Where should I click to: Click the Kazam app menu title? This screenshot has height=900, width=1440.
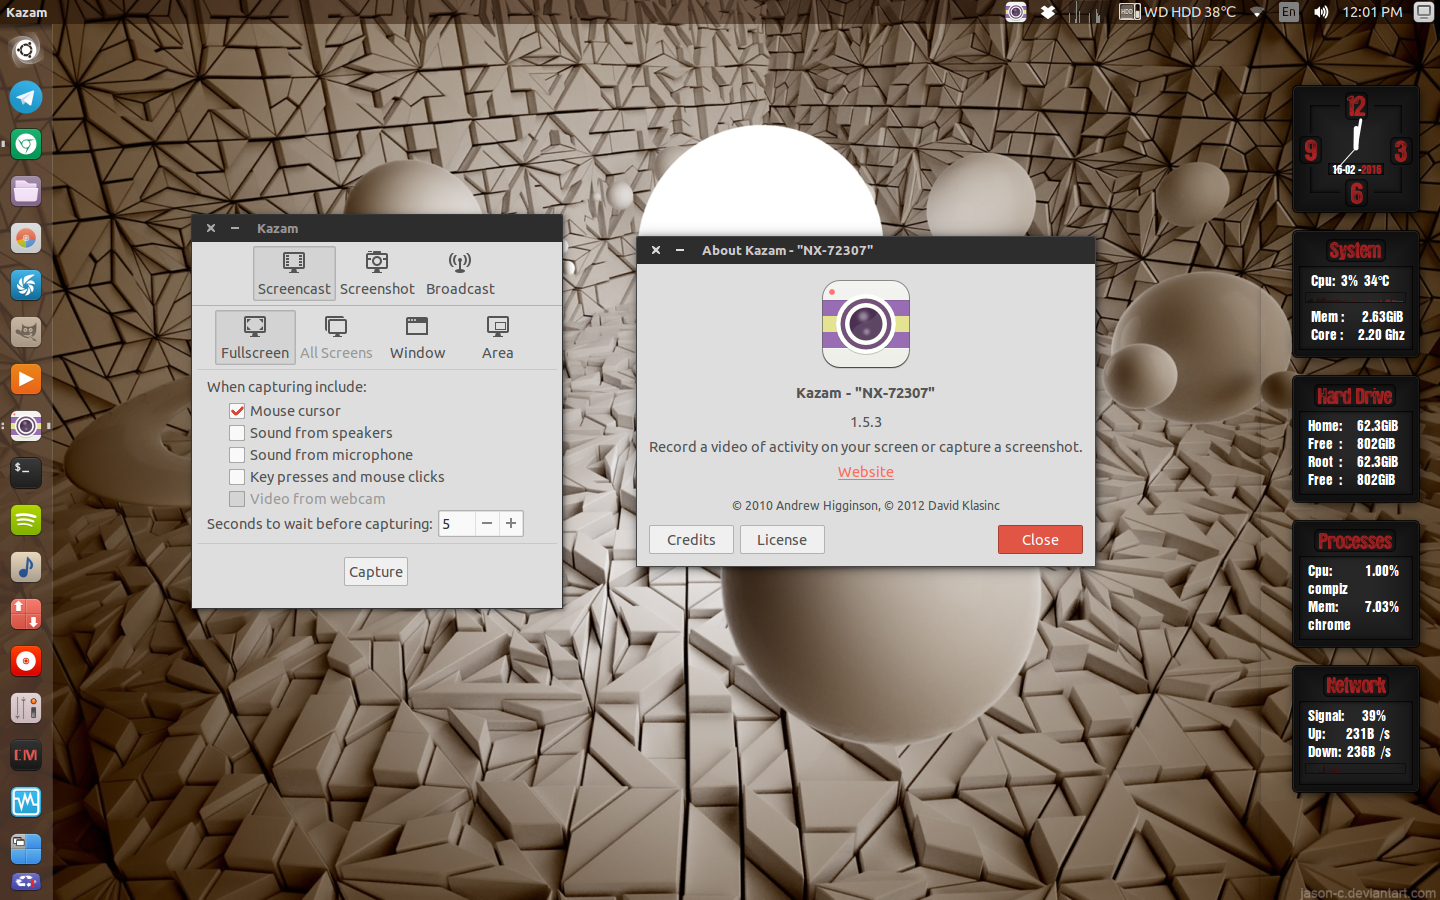pos(27,12)
